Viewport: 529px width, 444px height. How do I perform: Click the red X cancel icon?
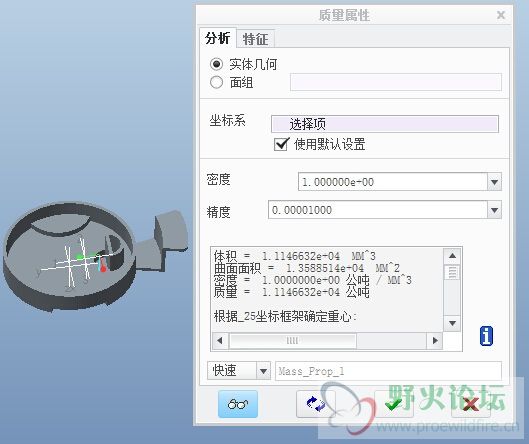[x=471, y=404]
